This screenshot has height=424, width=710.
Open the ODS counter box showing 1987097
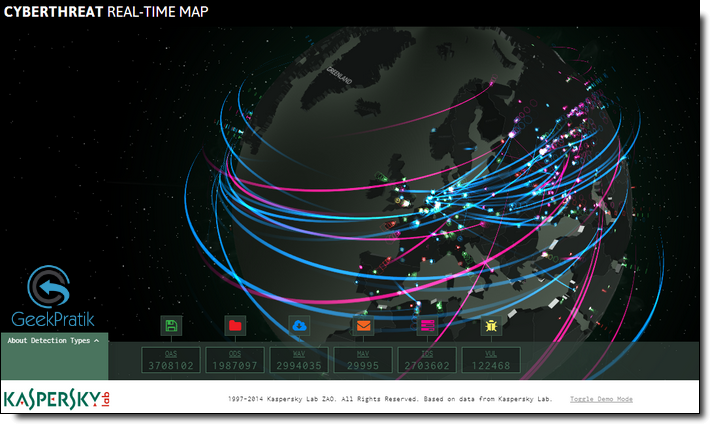(235, 360)
